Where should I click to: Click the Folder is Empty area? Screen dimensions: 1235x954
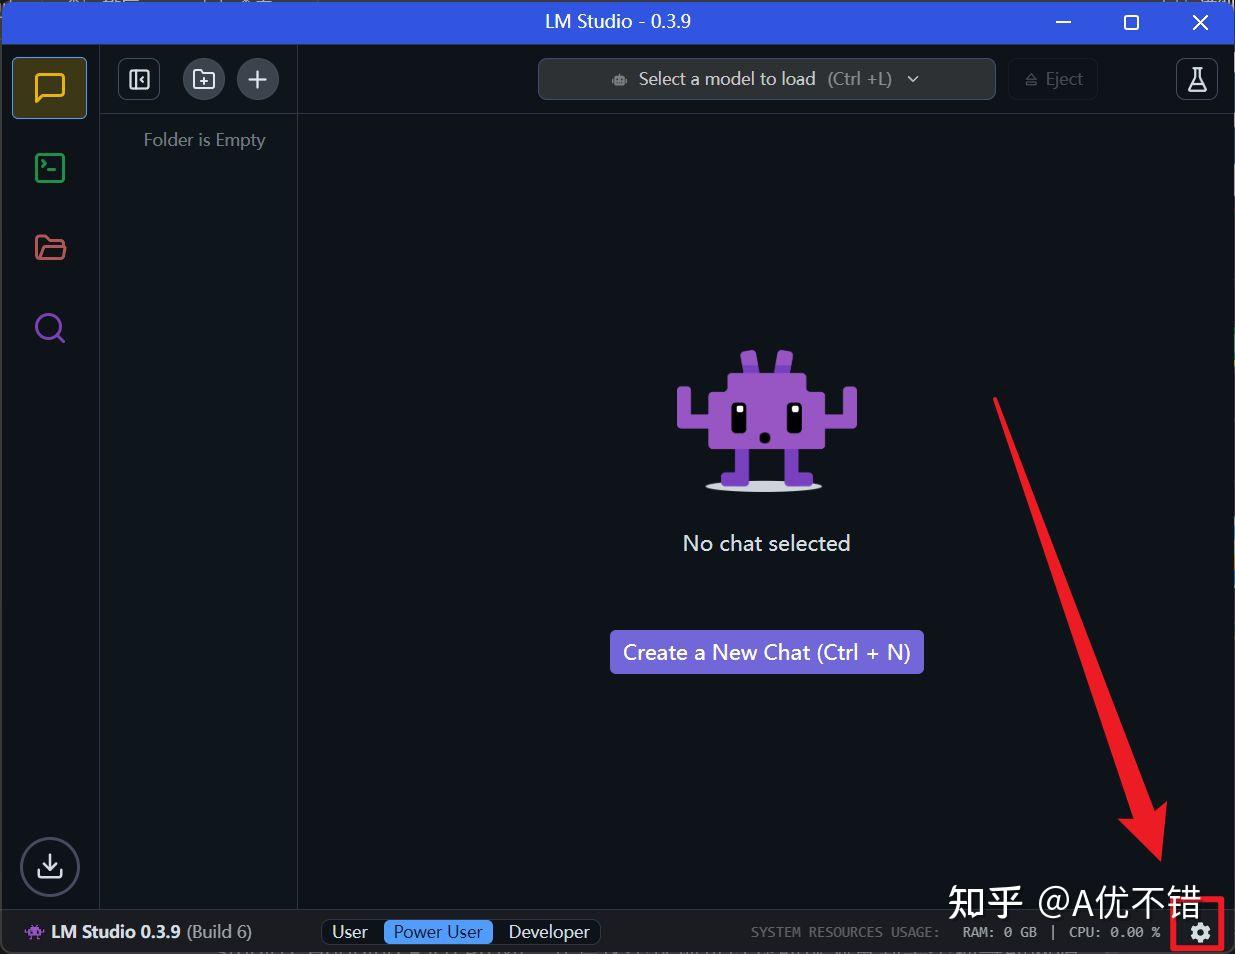[x=204, y=139]
